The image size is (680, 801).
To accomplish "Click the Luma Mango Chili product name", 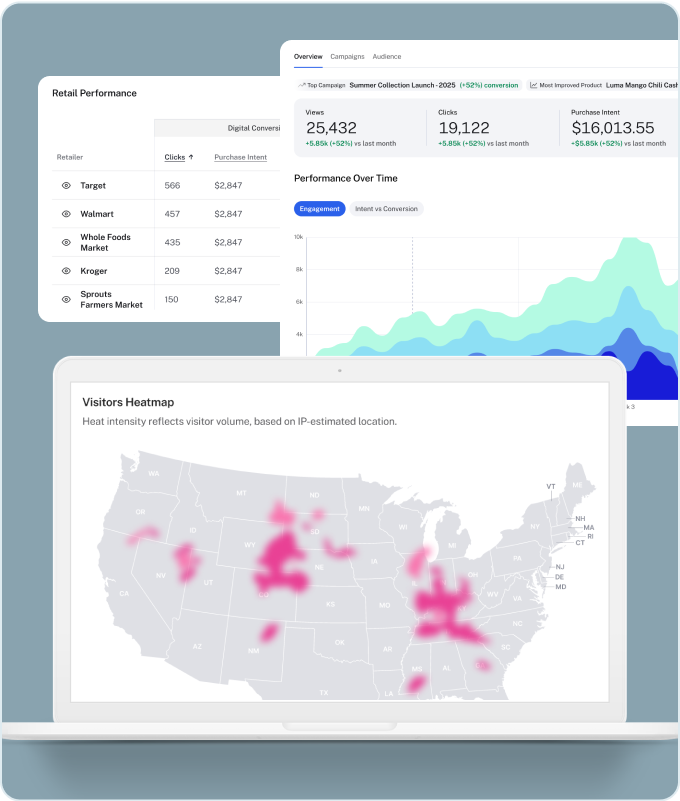I will pos(641,86).
